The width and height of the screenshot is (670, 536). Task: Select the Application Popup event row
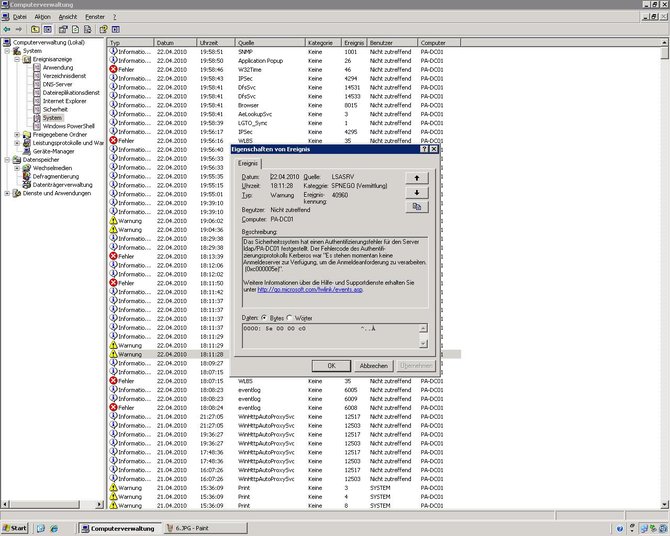pos(284,61)
